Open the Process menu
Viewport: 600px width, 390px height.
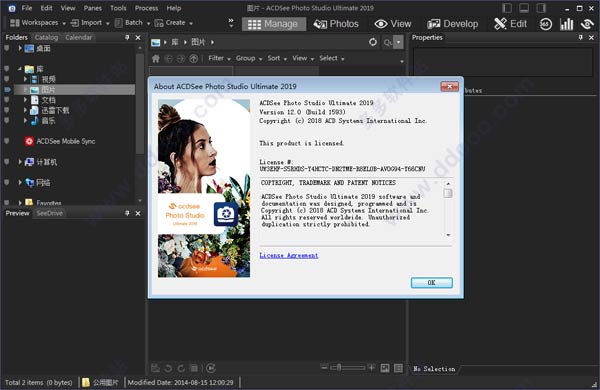click(146, 8)
